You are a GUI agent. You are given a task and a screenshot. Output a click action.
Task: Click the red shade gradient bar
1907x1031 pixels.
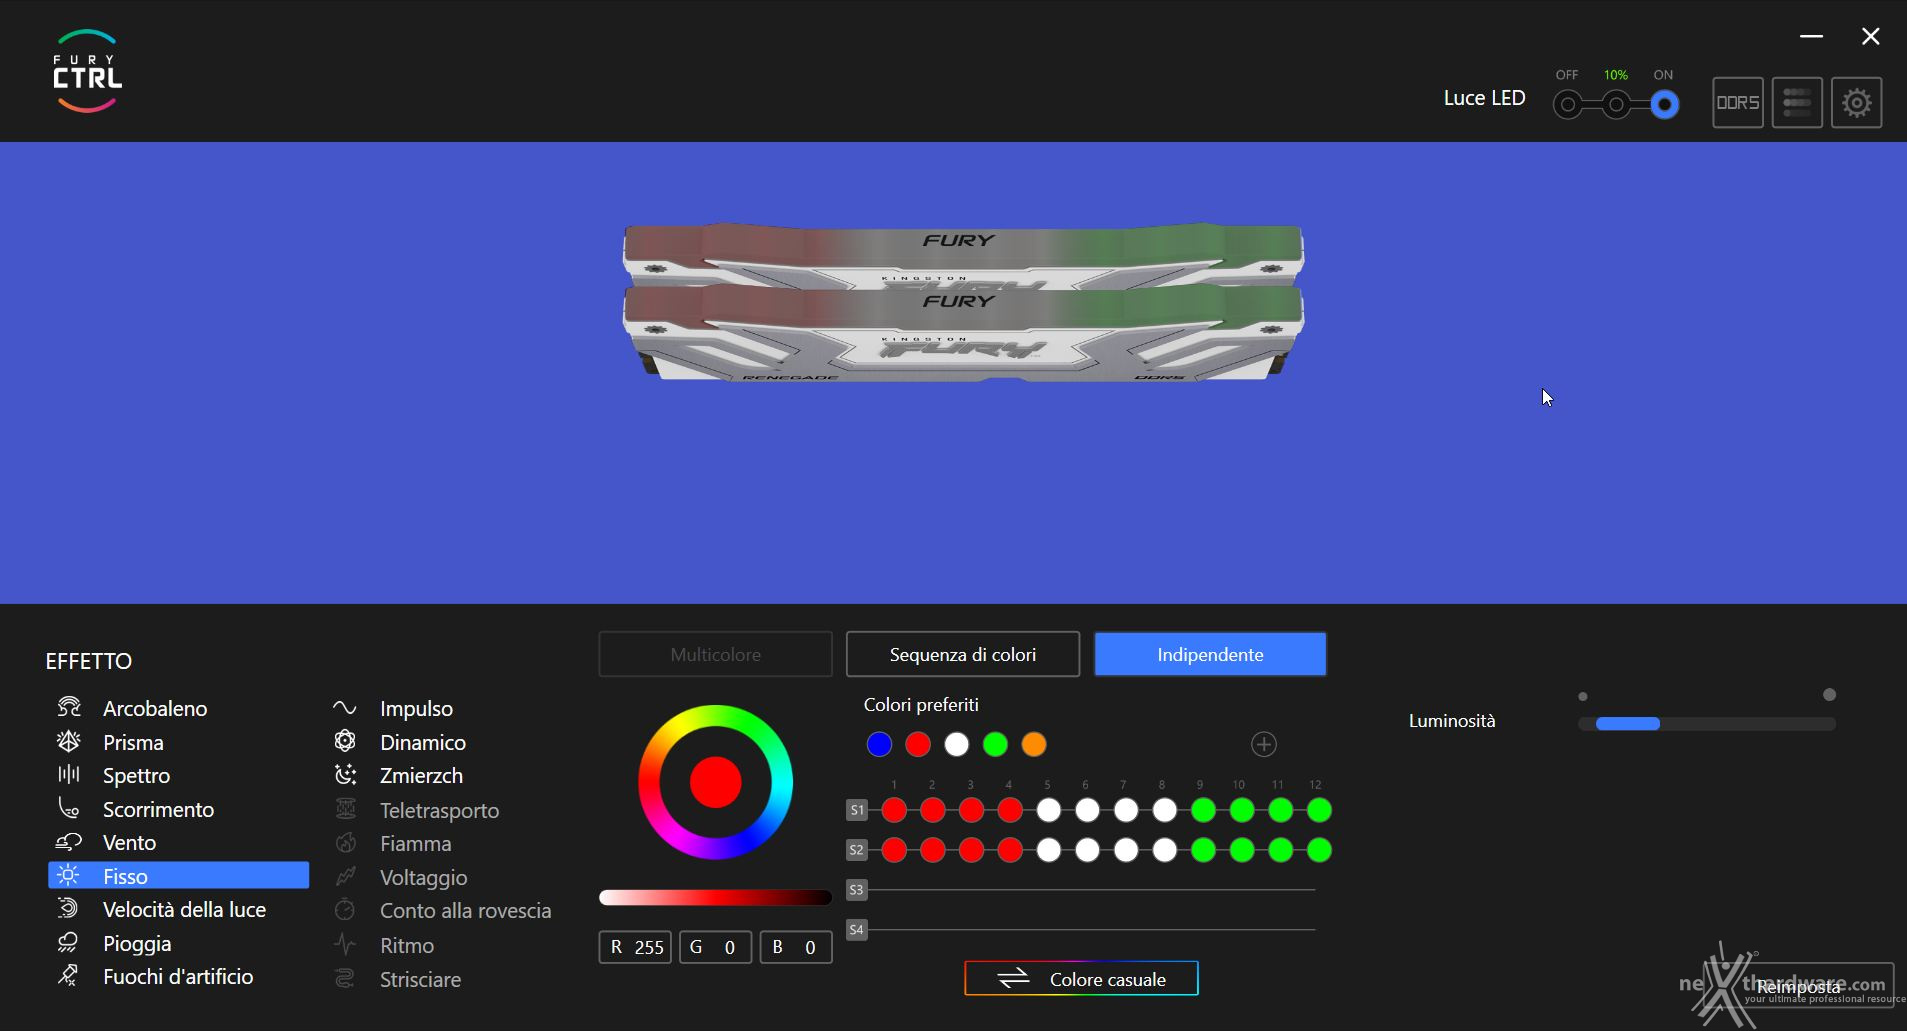tap(715, 897)
